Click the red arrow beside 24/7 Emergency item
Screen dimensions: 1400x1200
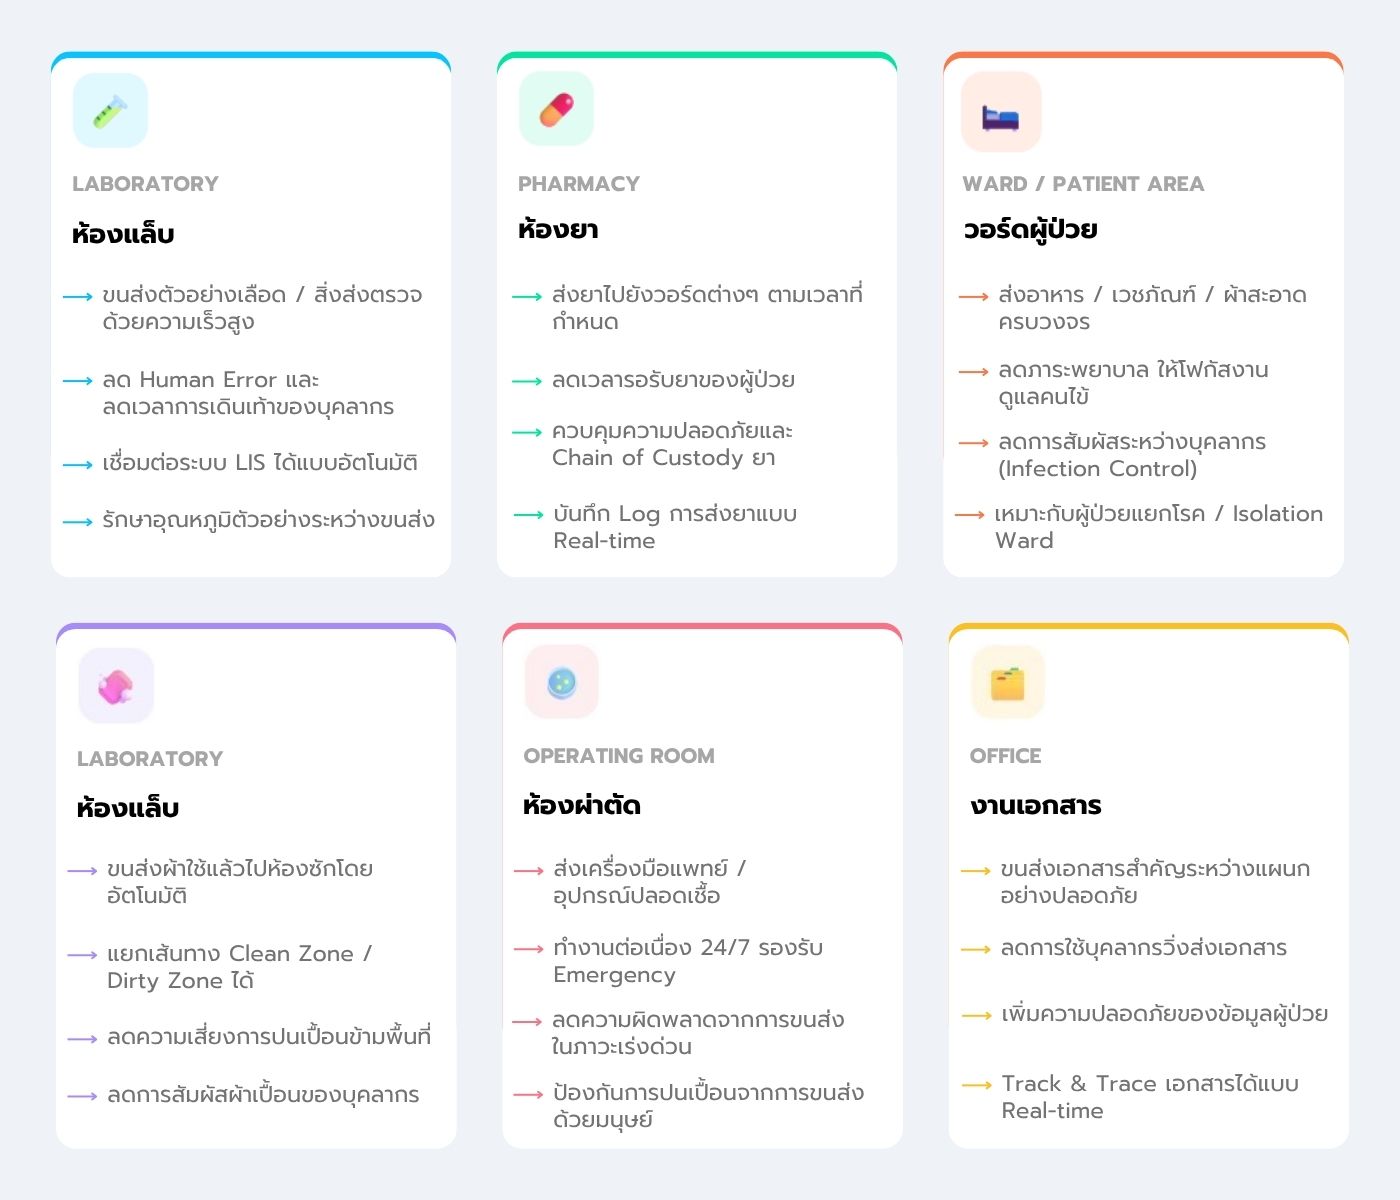point(528,948)
